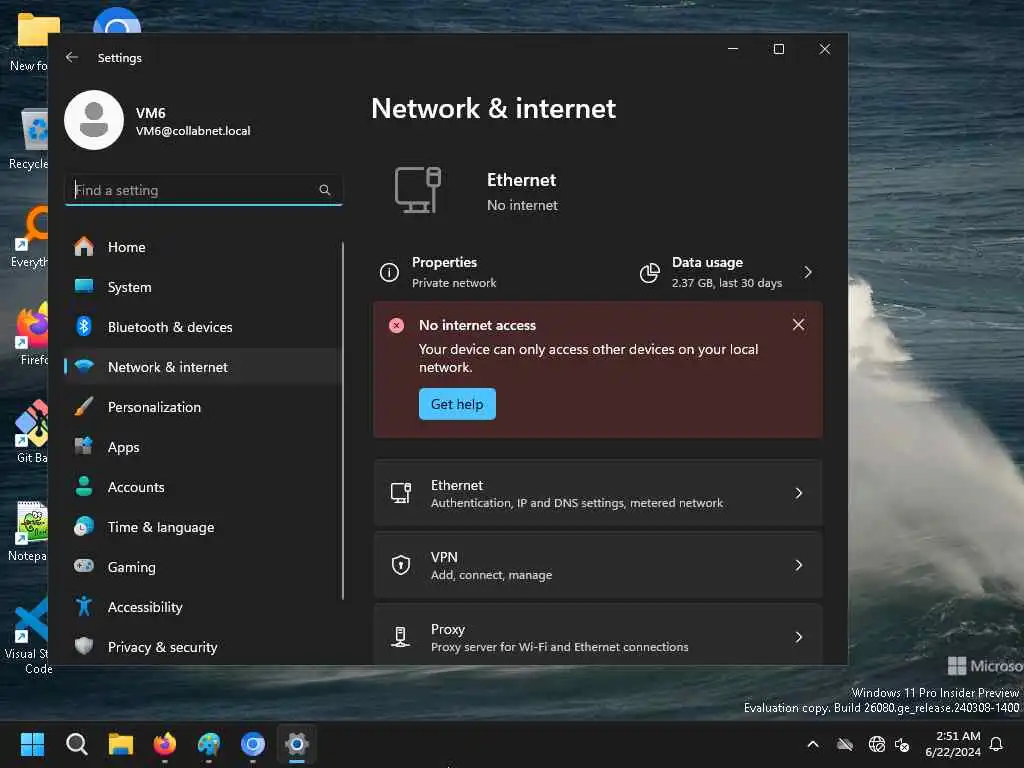This screenshot has height=768, width=1024.
Task: Click the large Ethernet computer icon
Action: pyautogui.click(x=418, y=190)
